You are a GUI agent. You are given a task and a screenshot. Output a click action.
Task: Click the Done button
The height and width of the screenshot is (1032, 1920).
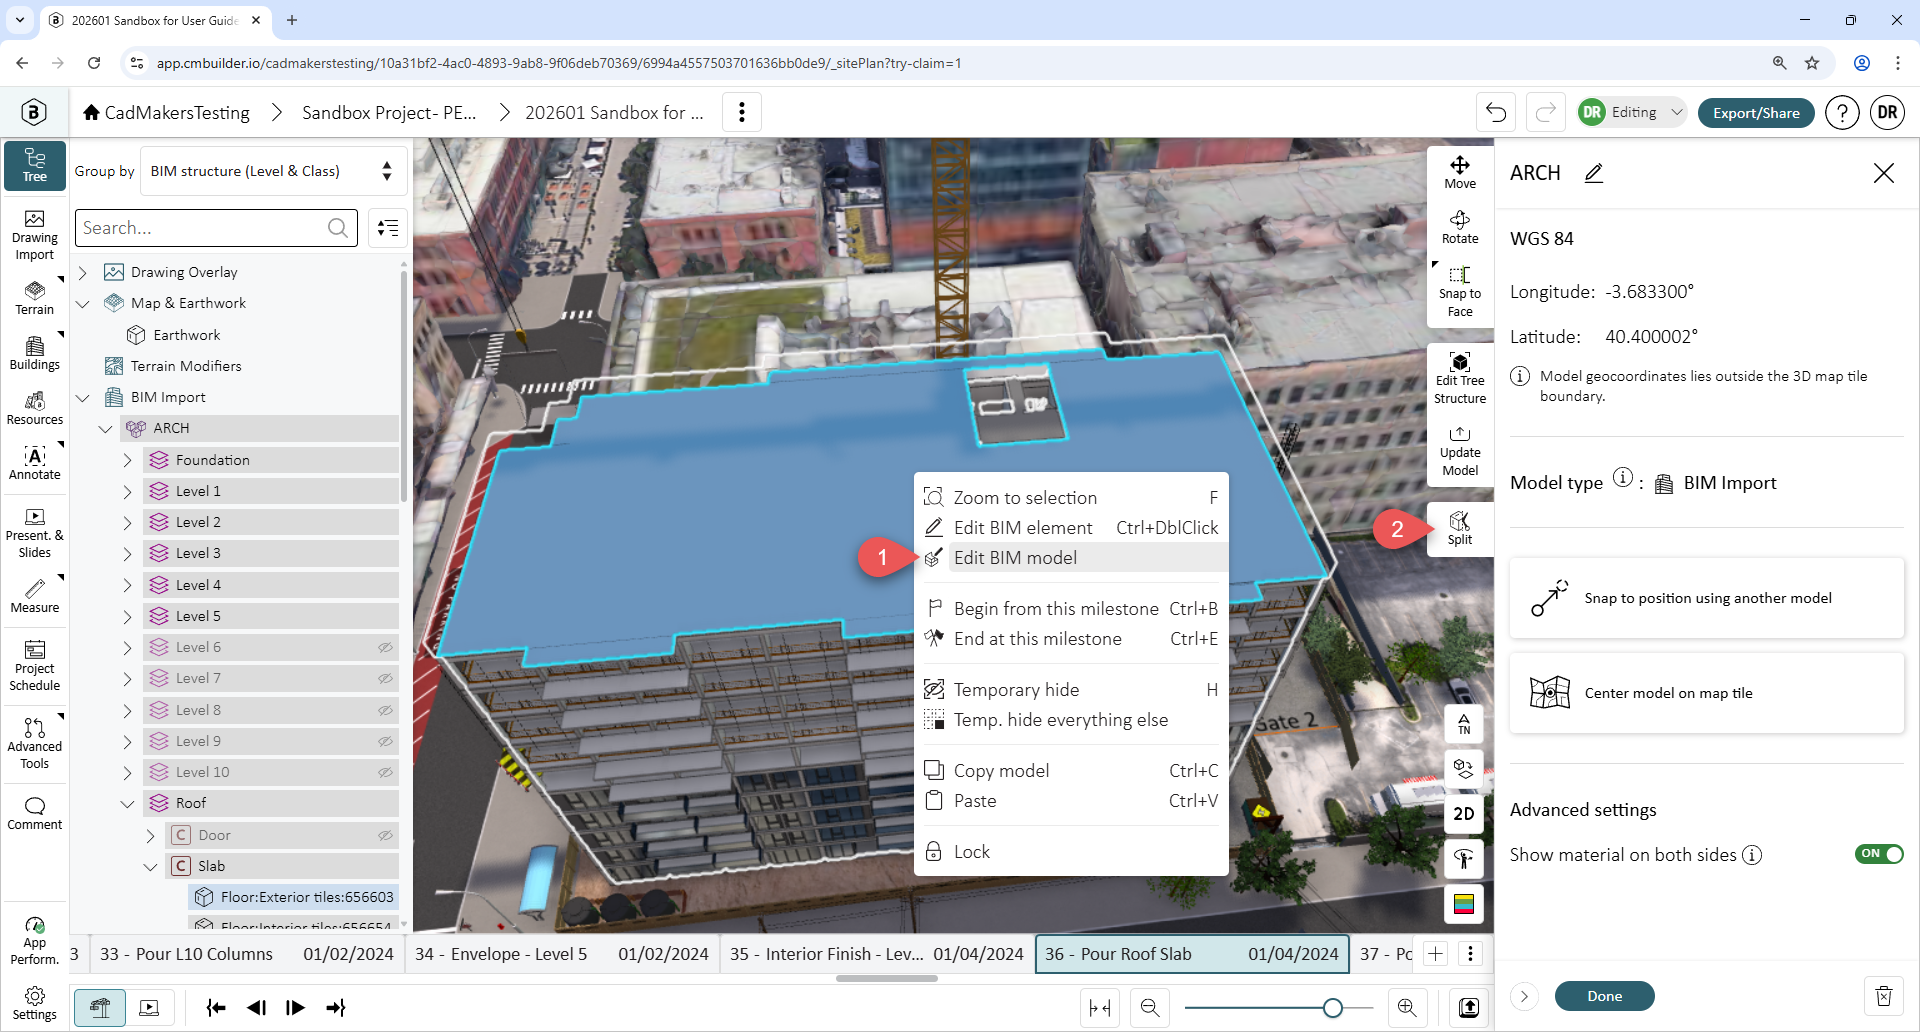coord(1604,996)
